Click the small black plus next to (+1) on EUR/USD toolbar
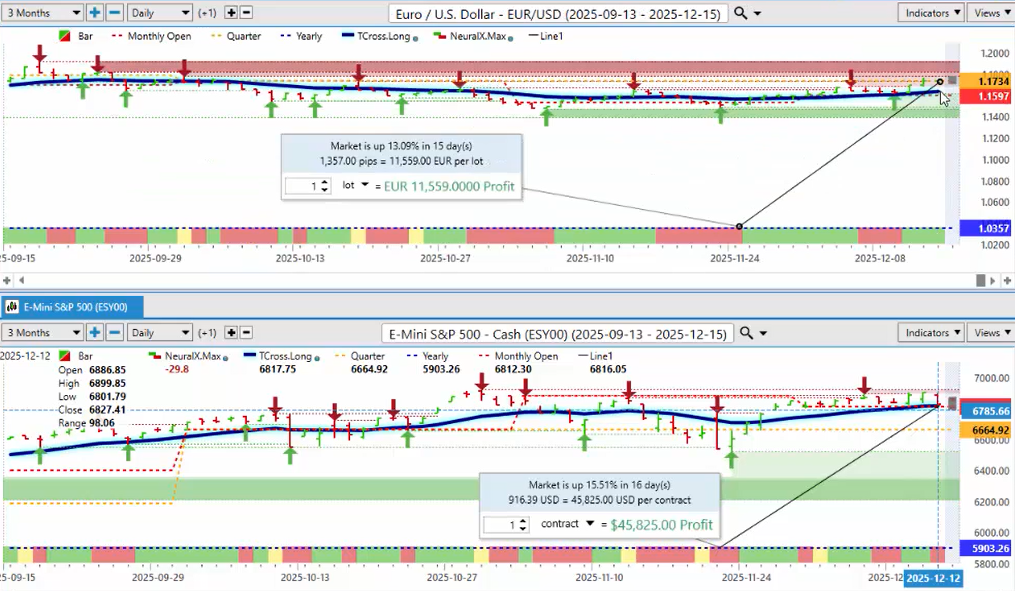The height and width of the screenshot is (591, 1015). coord(231,13)
